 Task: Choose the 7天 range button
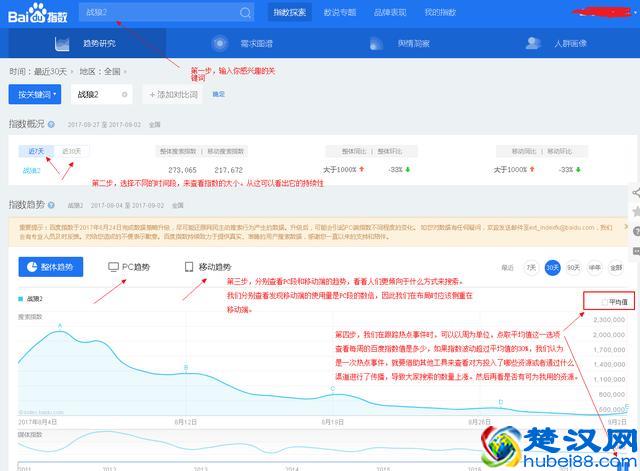click(531, 268)
